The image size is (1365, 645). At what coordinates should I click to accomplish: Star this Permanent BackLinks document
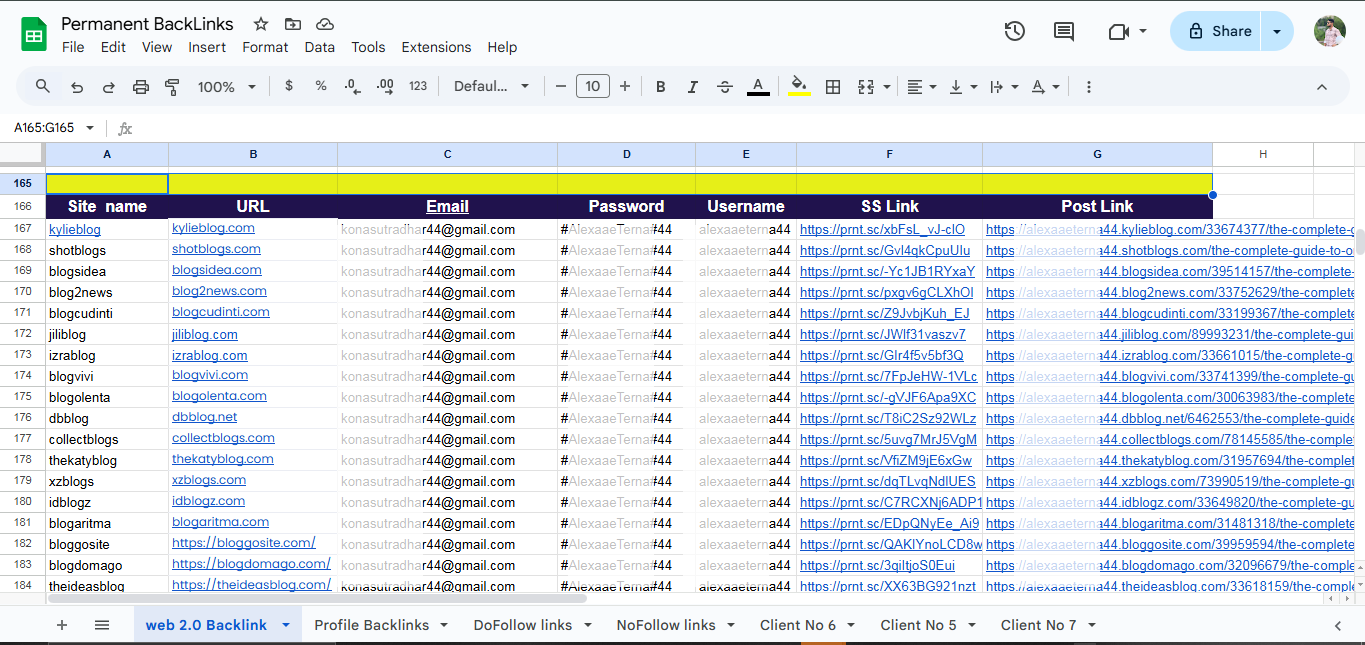(x=261, y=24)
